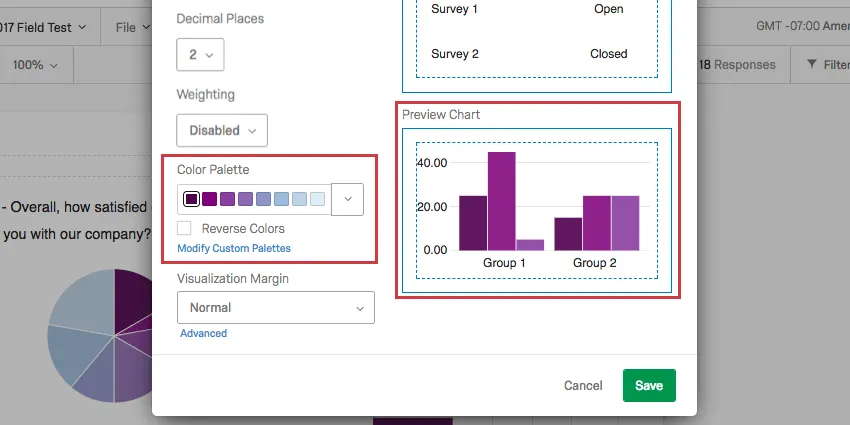The width and height of the screenshot is (850, 425).
Task: Click the Cancel button
Action: (x=583, y=385)
